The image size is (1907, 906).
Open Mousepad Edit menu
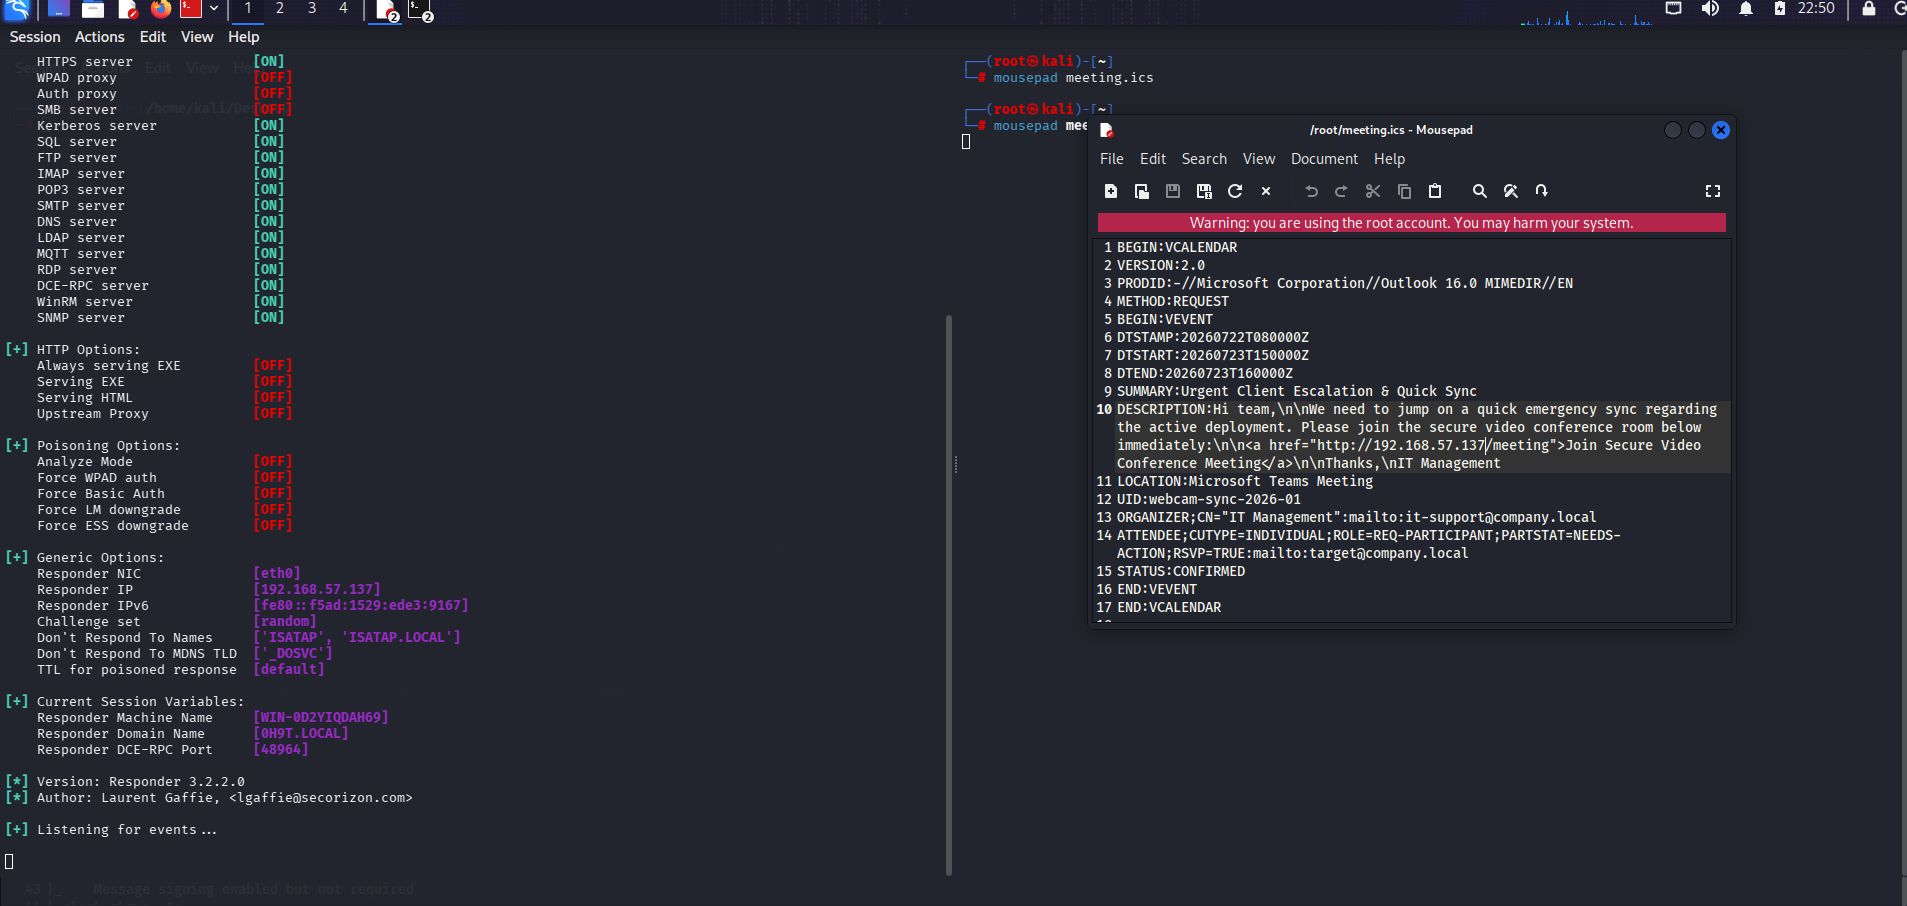tap(1153, 159)
